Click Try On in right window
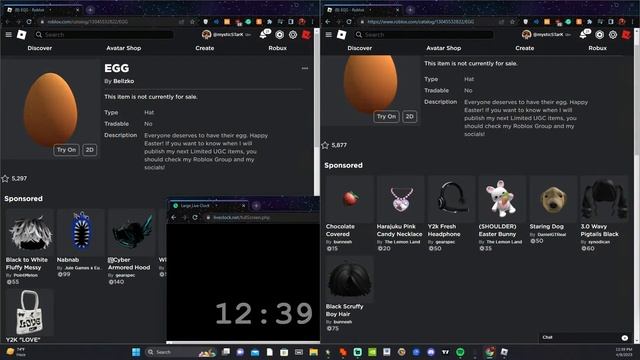Screen dimensions: 640x360 pyautogui.click(x=386, y=116)
